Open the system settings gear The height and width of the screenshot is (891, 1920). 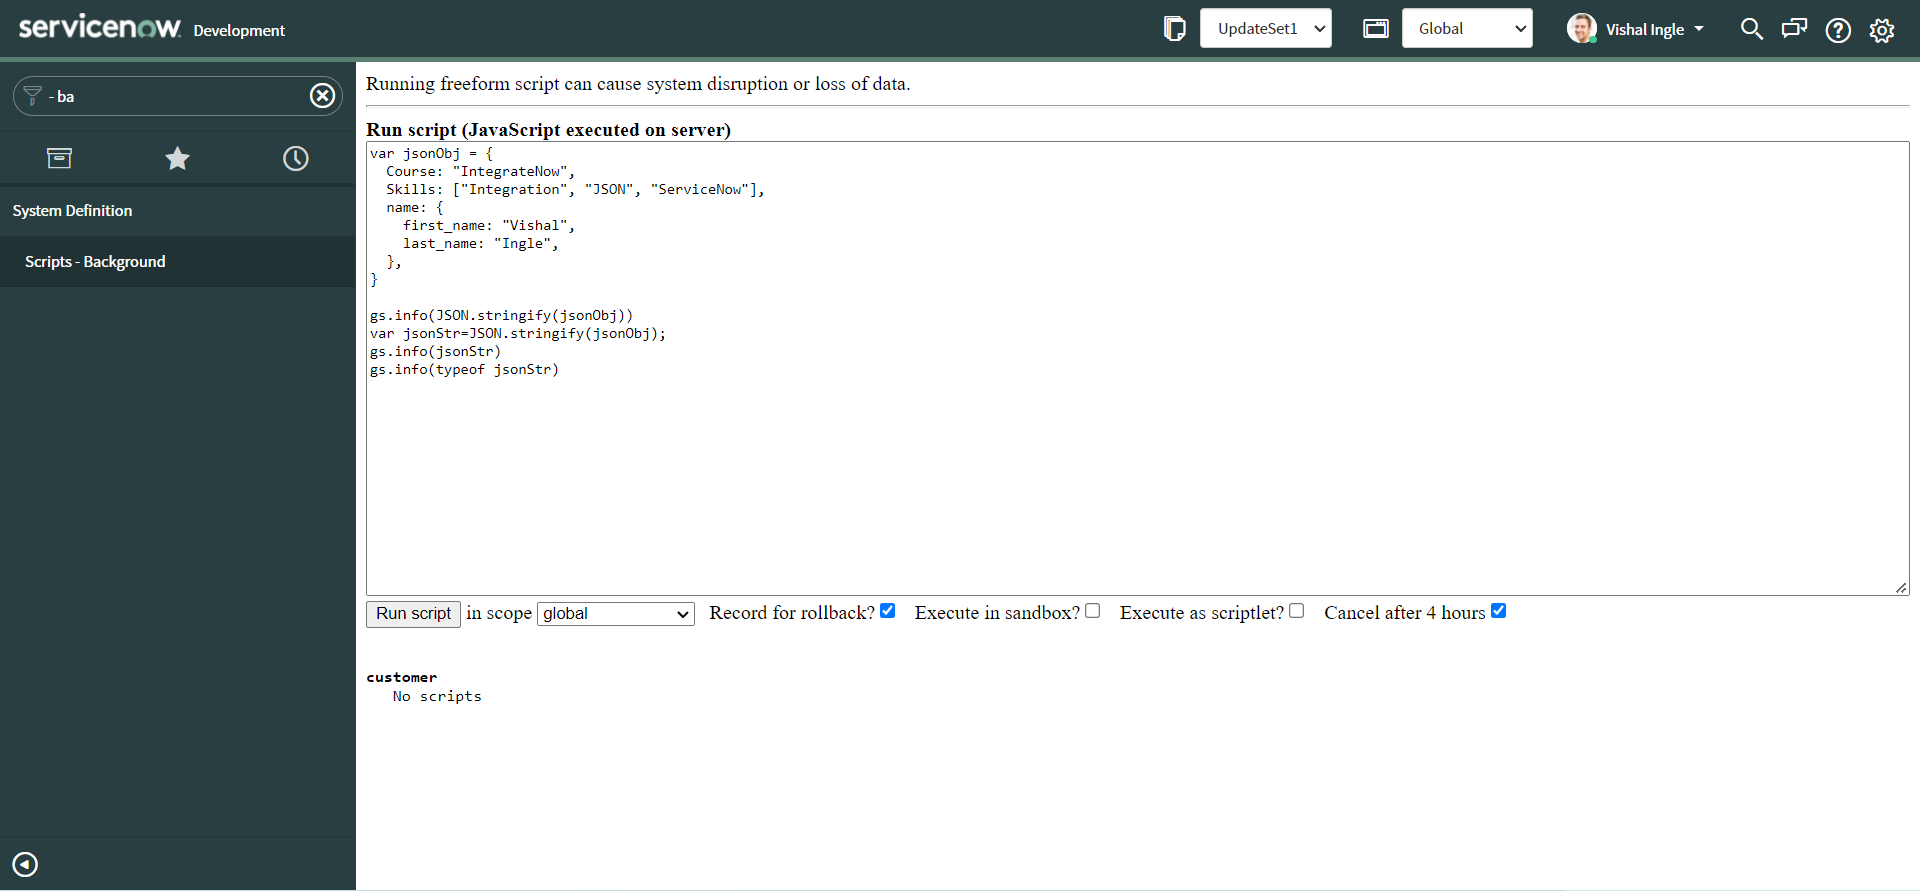1882,30
